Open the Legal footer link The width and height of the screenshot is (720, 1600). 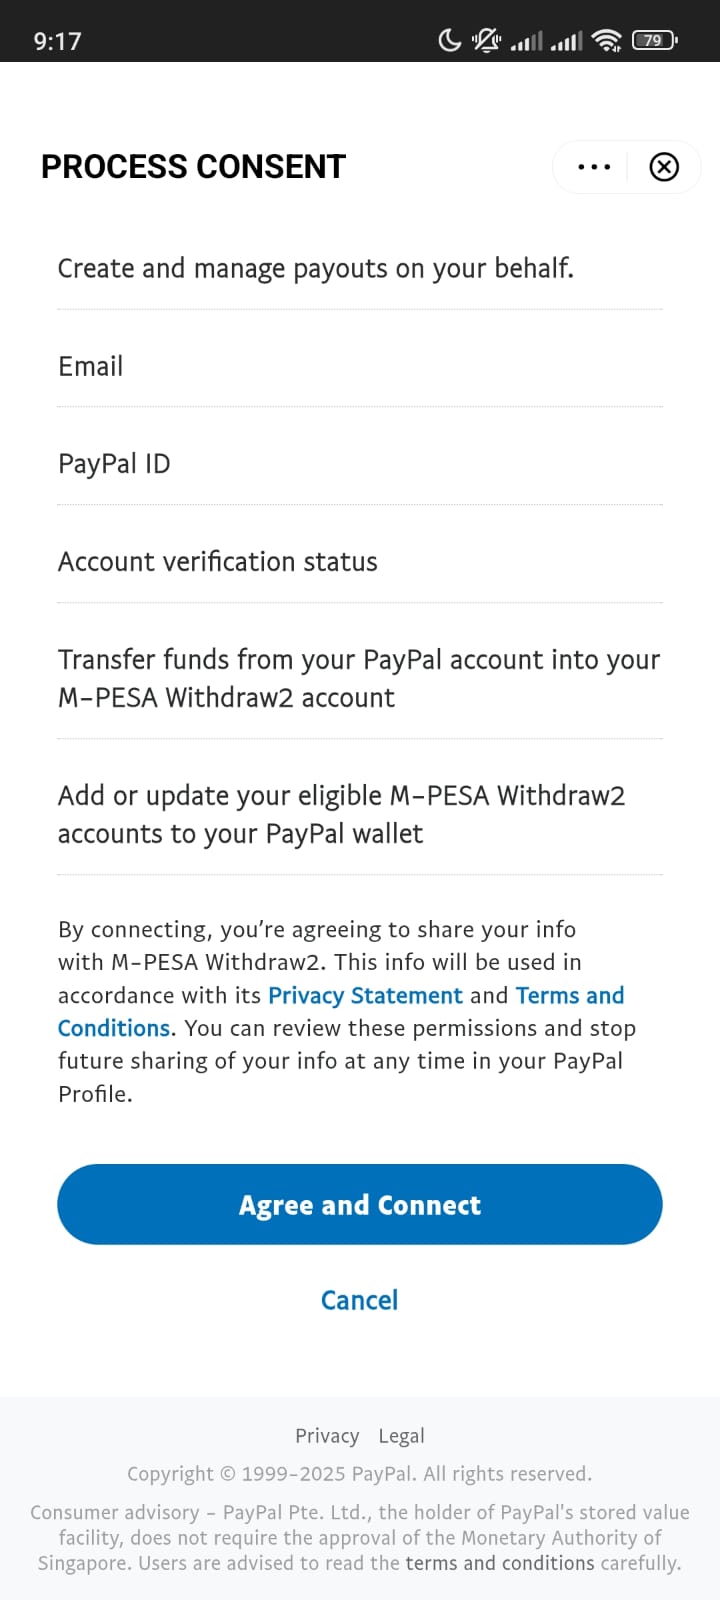tap(401, 1435)
